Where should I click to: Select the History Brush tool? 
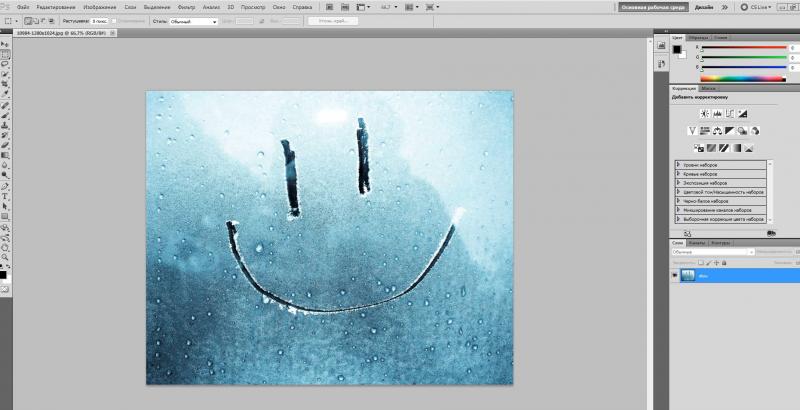pos(5,135)
